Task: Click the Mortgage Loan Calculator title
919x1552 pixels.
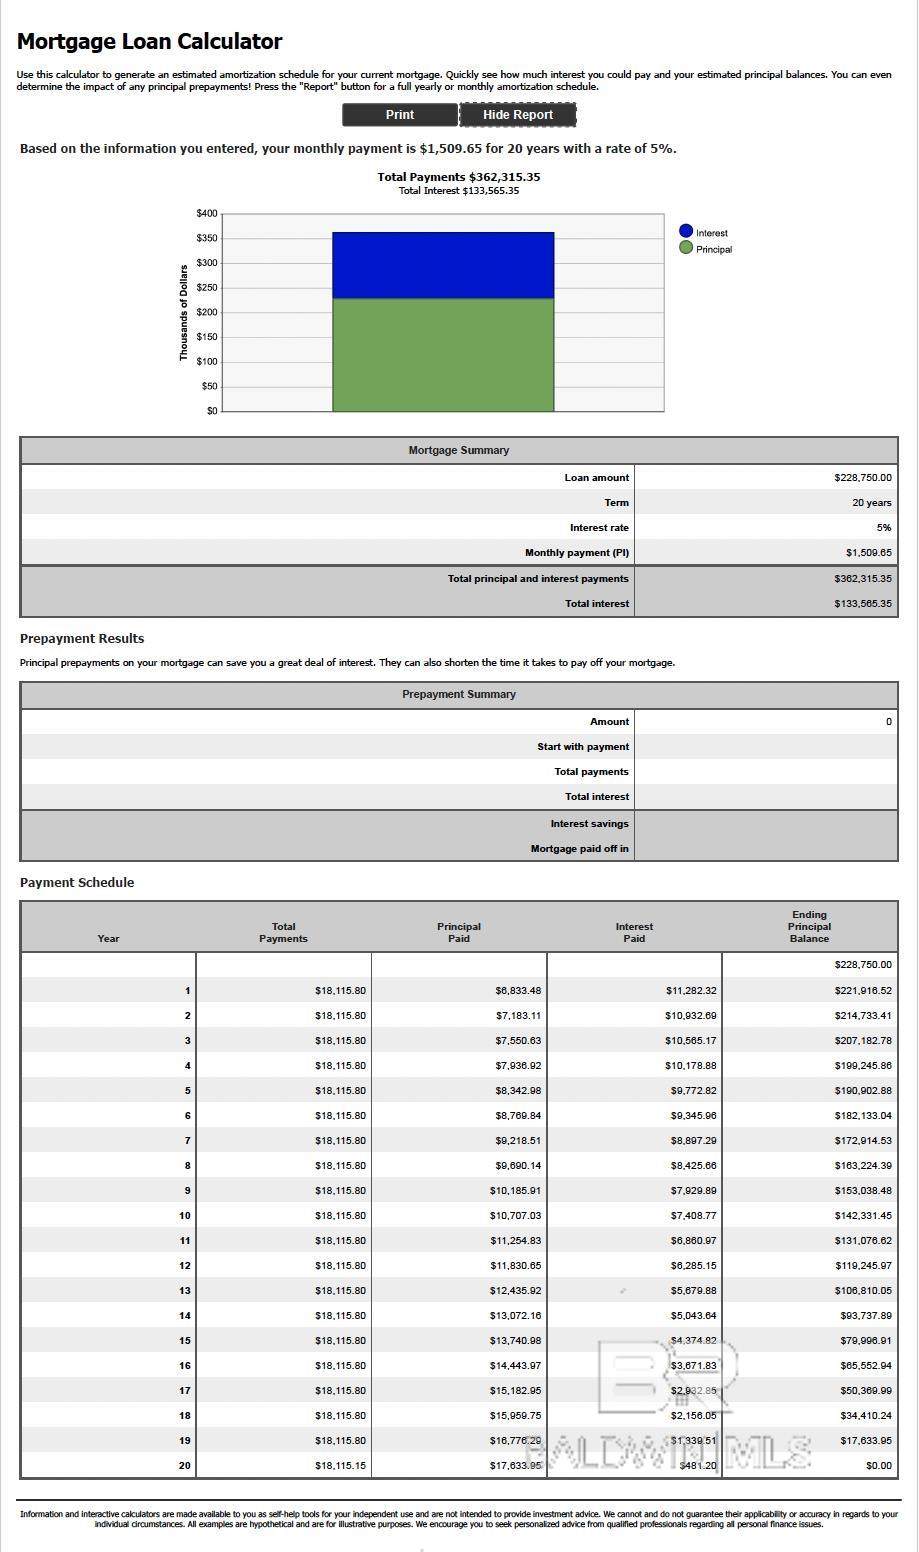Action: point(150,42)
